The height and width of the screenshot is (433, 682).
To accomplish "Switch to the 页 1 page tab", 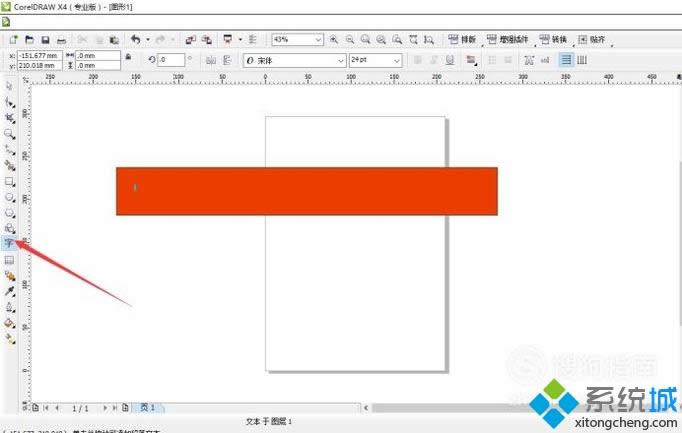I will (x=148, y=407).
